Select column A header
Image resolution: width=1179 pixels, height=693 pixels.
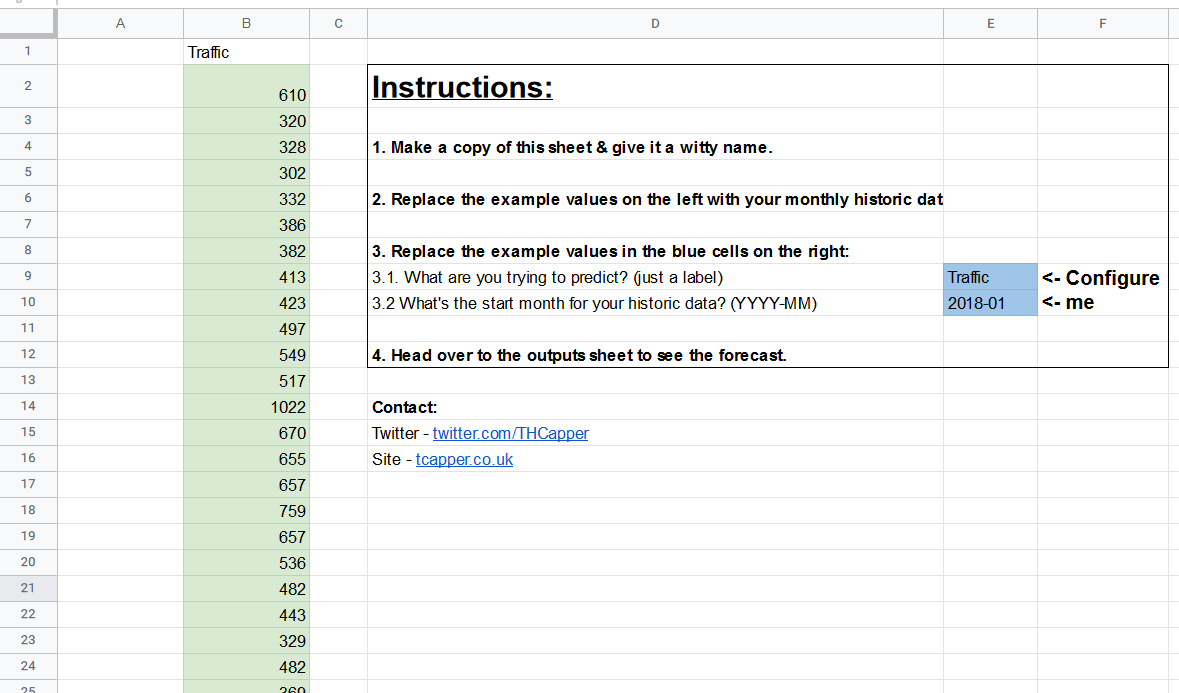coord(120,23)
